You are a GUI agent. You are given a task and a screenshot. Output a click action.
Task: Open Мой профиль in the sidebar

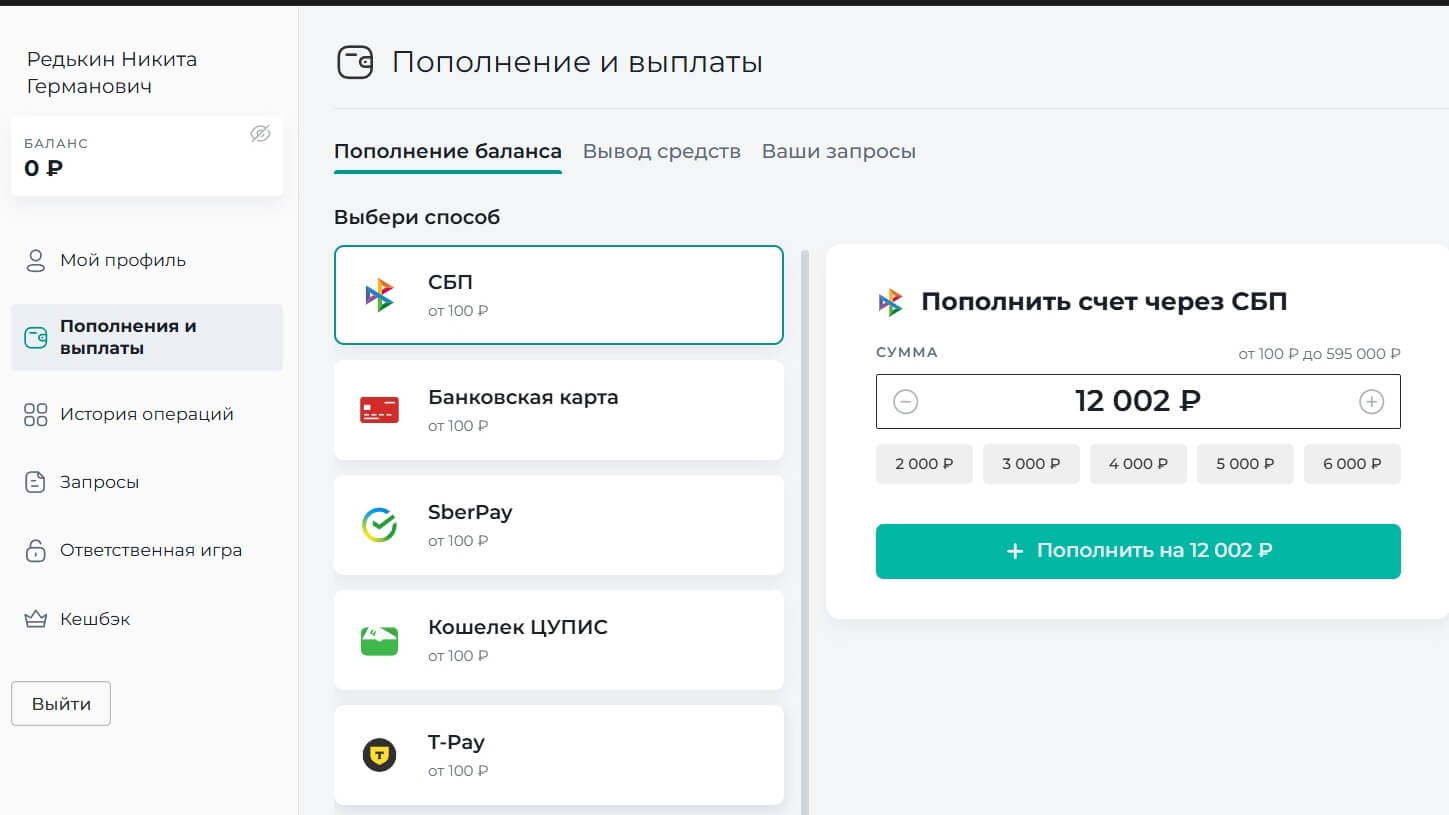pos(122,261)
